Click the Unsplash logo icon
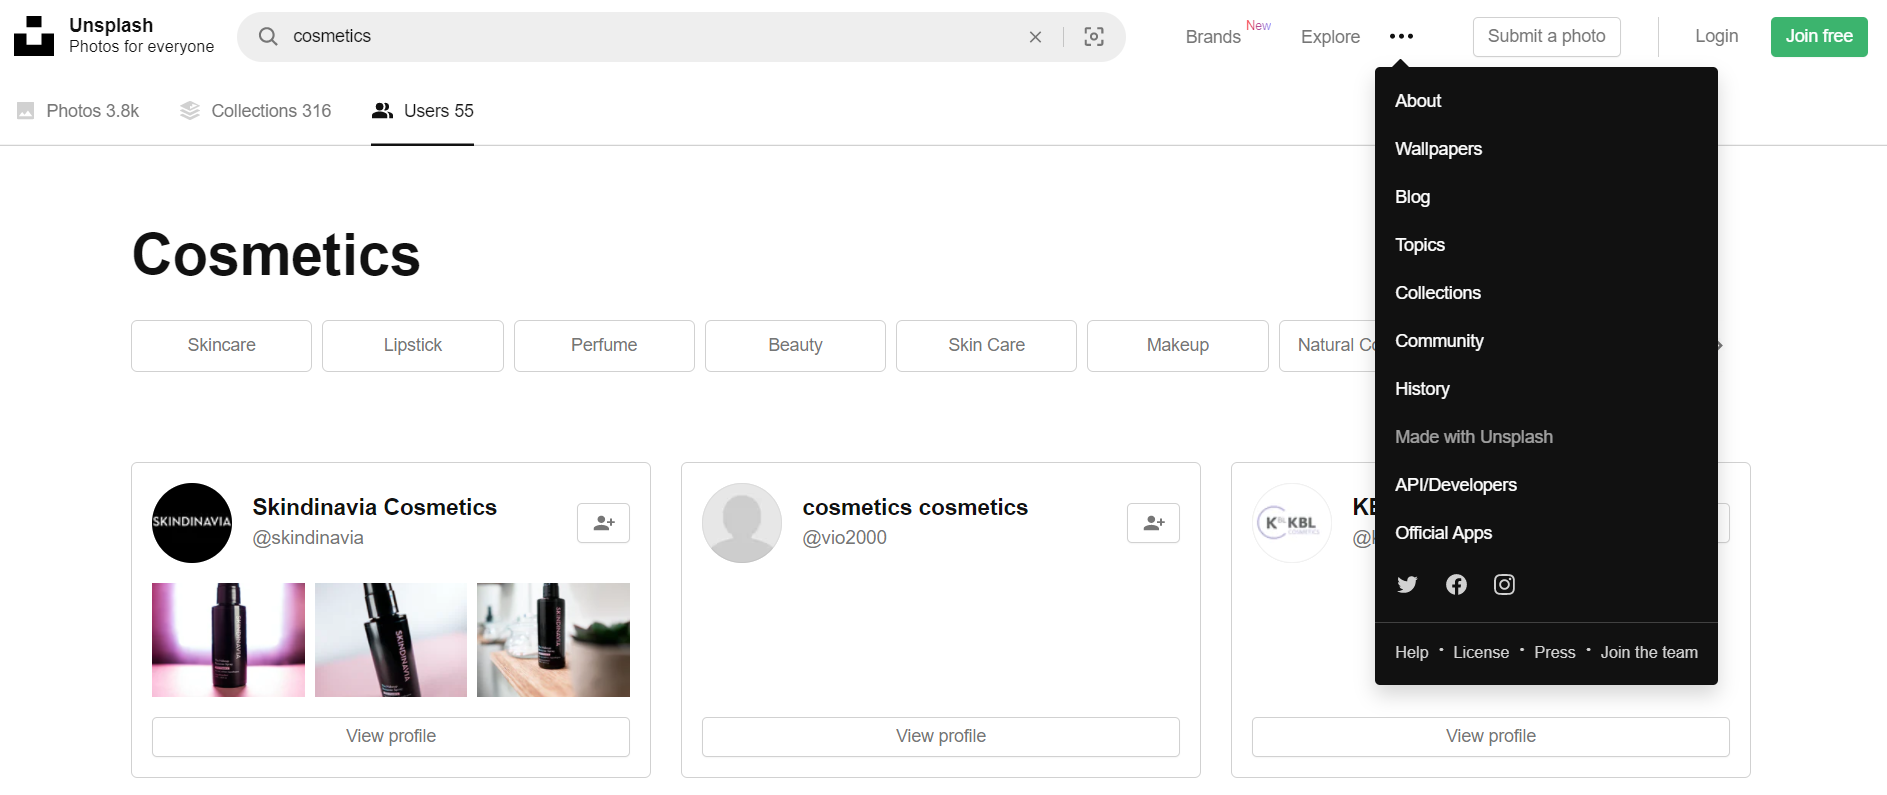 34,36
